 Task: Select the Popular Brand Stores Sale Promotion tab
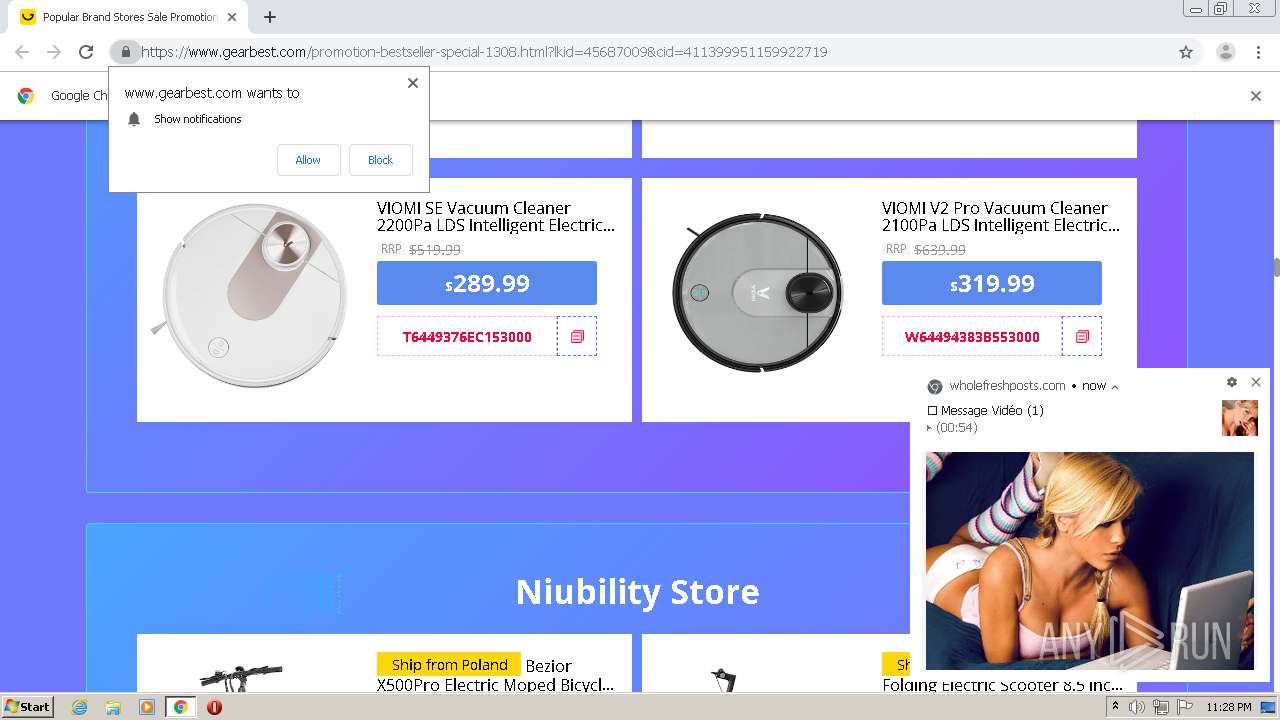(130, 17)
